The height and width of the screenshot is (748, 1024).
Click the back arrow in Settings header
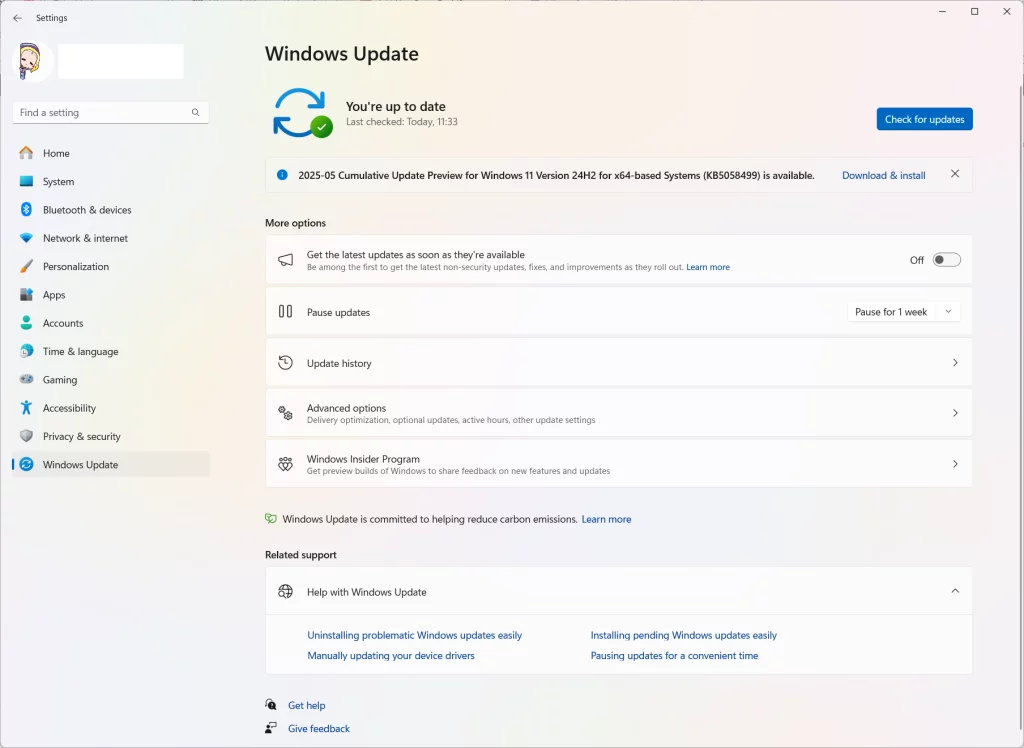(18, 18)
